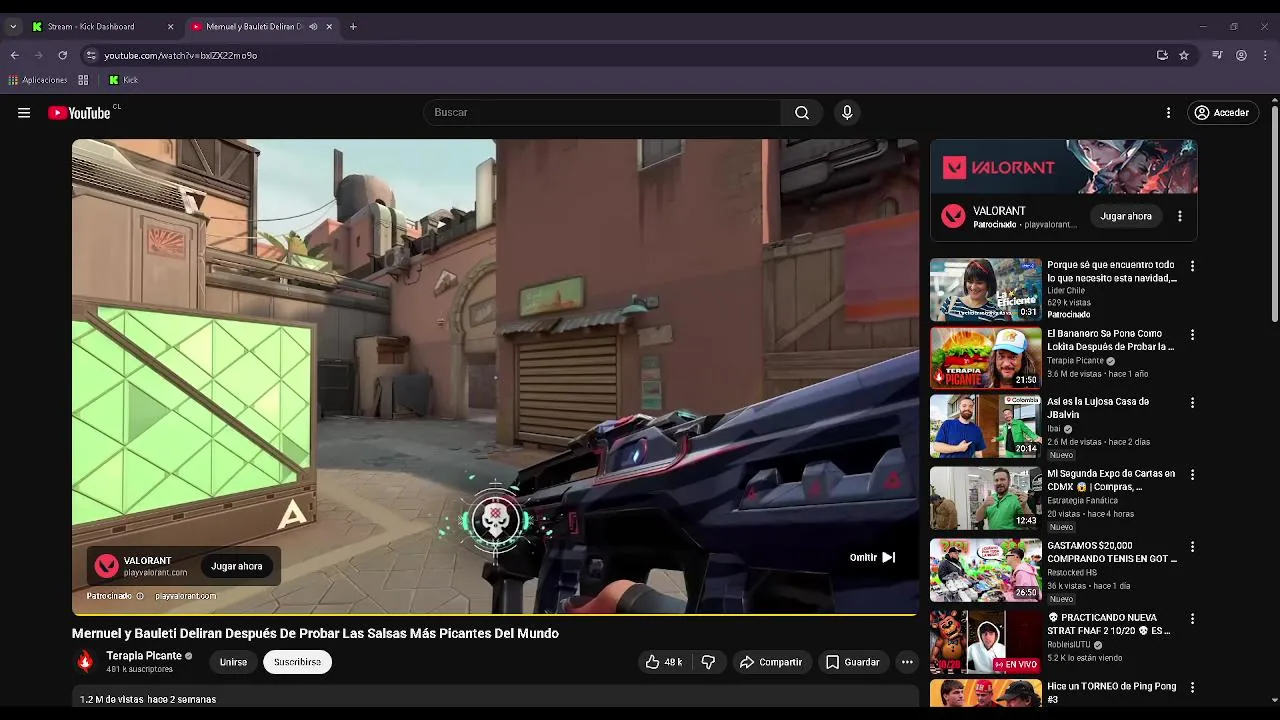Subscribe with the Suscribirse button
The height and width of the screenshot is (720, 1280).
pos(297,662)
